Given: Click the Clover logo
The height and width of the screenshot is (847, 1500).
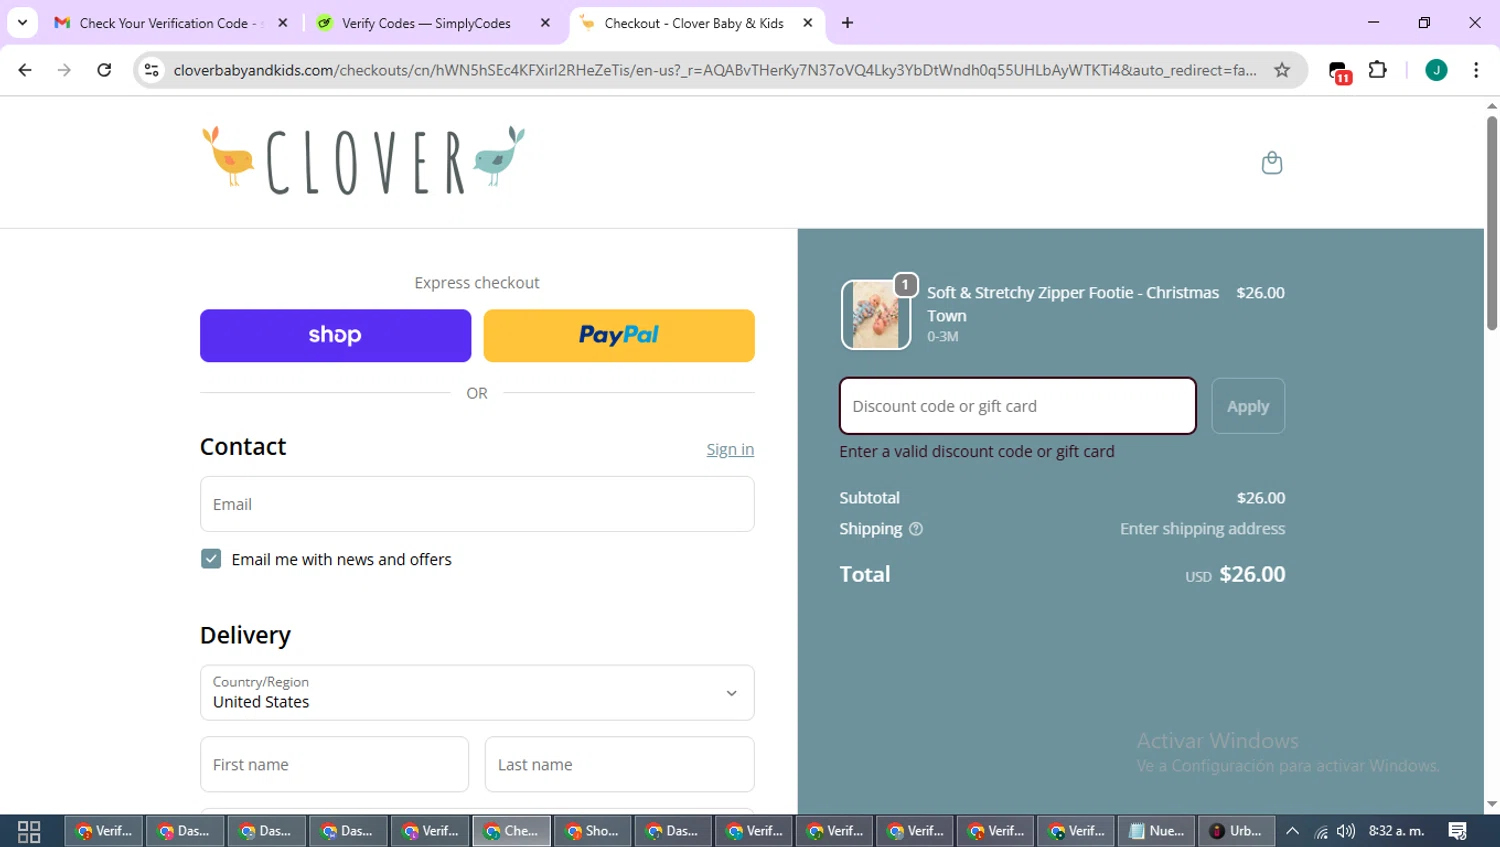Looking at the screenshot, I should point(364,160).
